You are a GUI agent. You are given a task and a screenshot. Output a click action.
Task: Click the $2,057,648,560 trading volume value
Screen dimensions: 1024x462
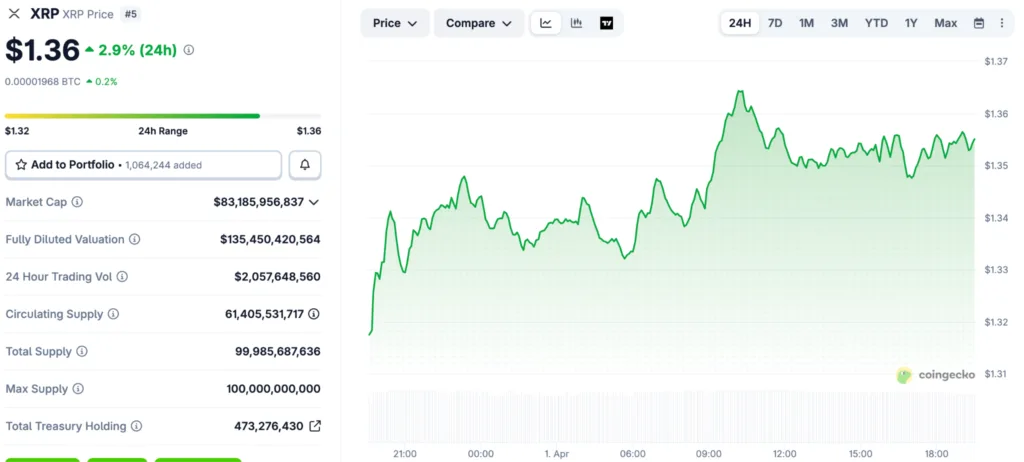pos(278,276)
